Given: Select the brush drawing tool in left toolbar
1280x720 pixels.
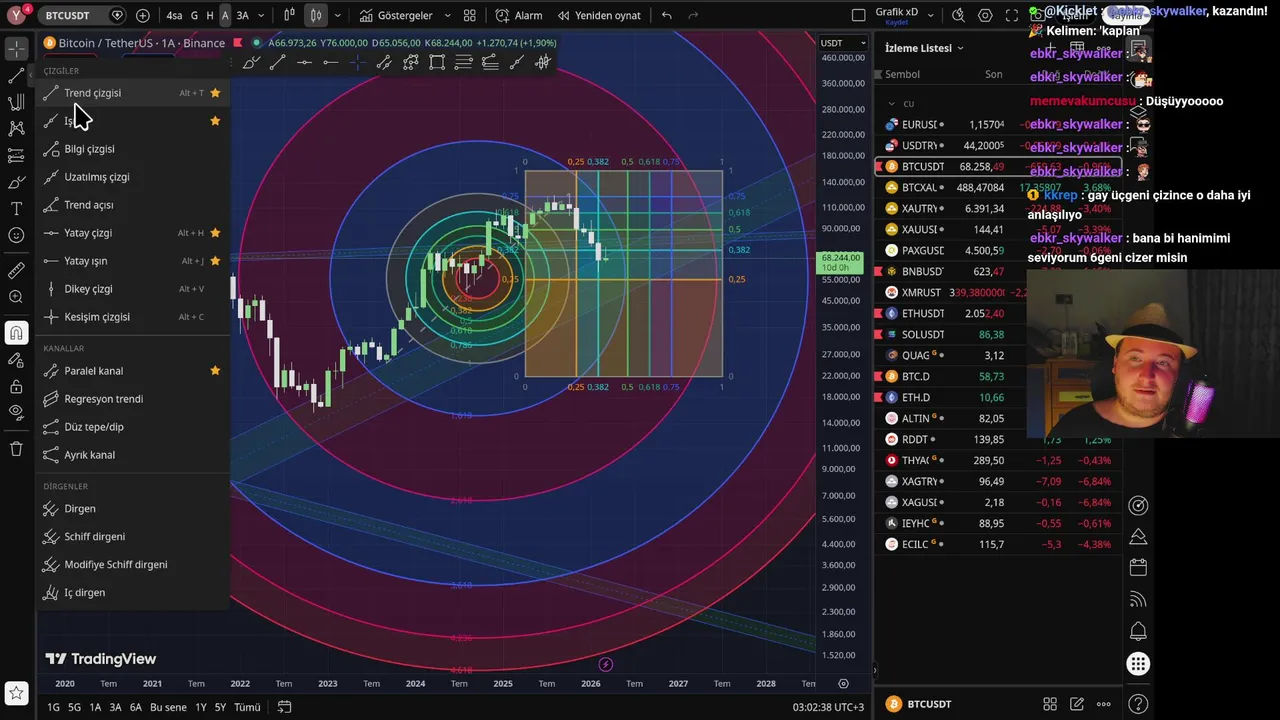Looking at the screenshot, I should coord(16,182).
